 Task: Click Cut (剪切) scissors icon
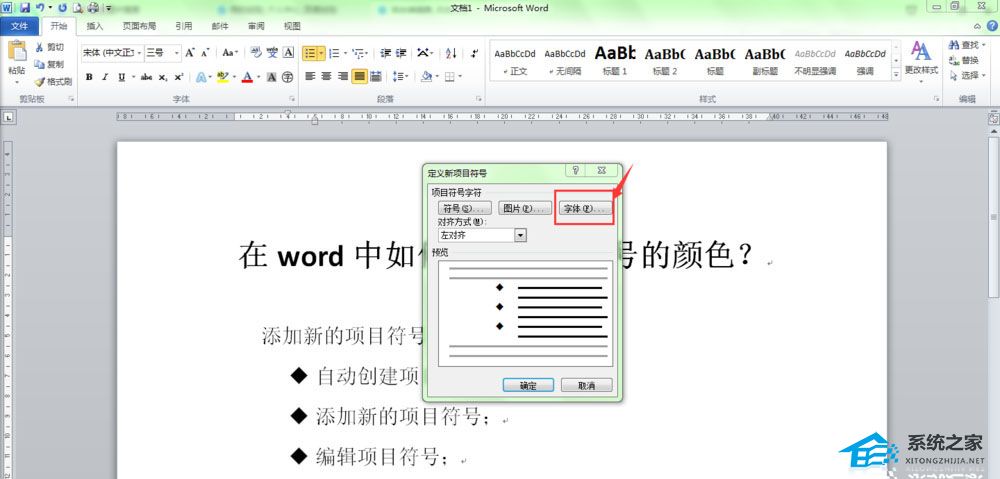(40, 47)
